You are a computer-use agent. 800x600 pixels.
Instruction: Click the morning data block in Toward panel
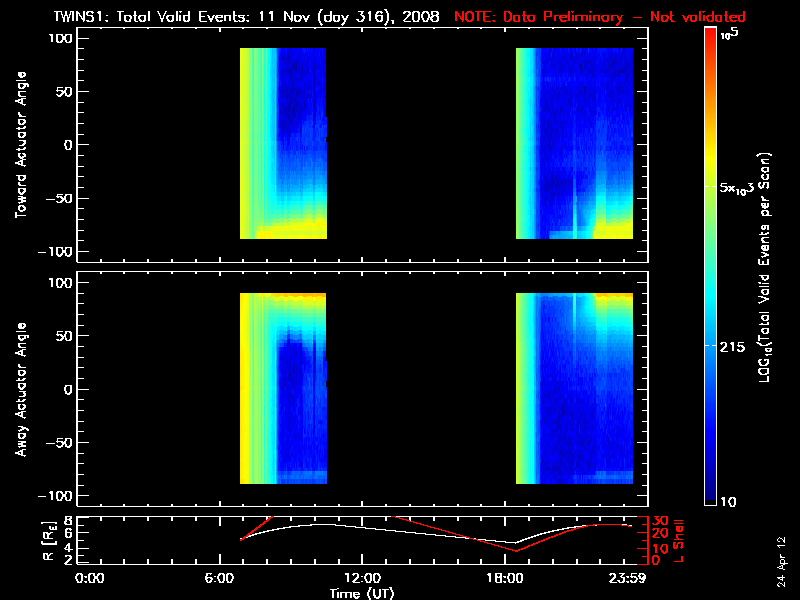(x=283, y=143)
